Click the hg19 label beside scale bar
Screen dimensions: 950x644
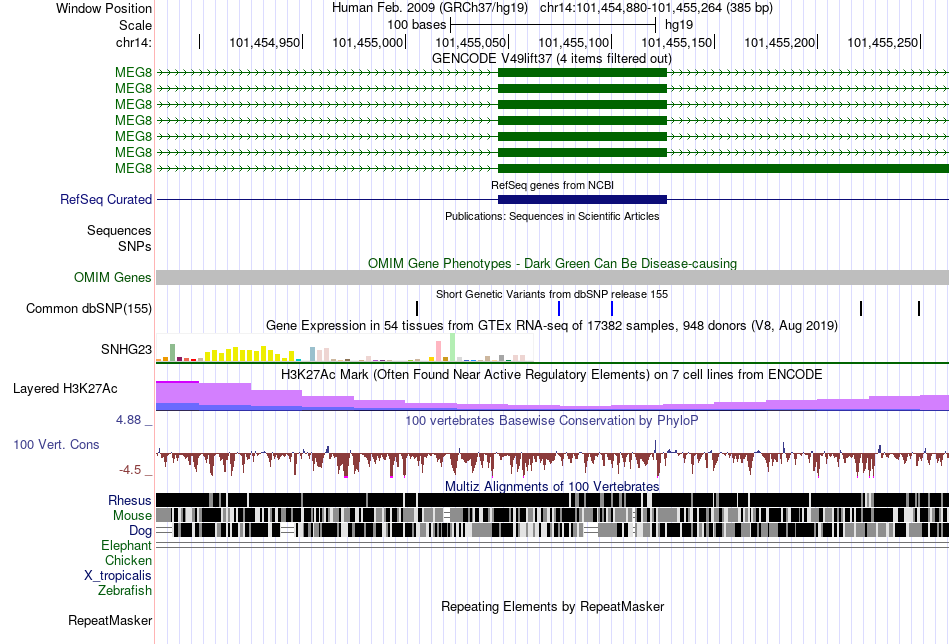tap(679, 25)
